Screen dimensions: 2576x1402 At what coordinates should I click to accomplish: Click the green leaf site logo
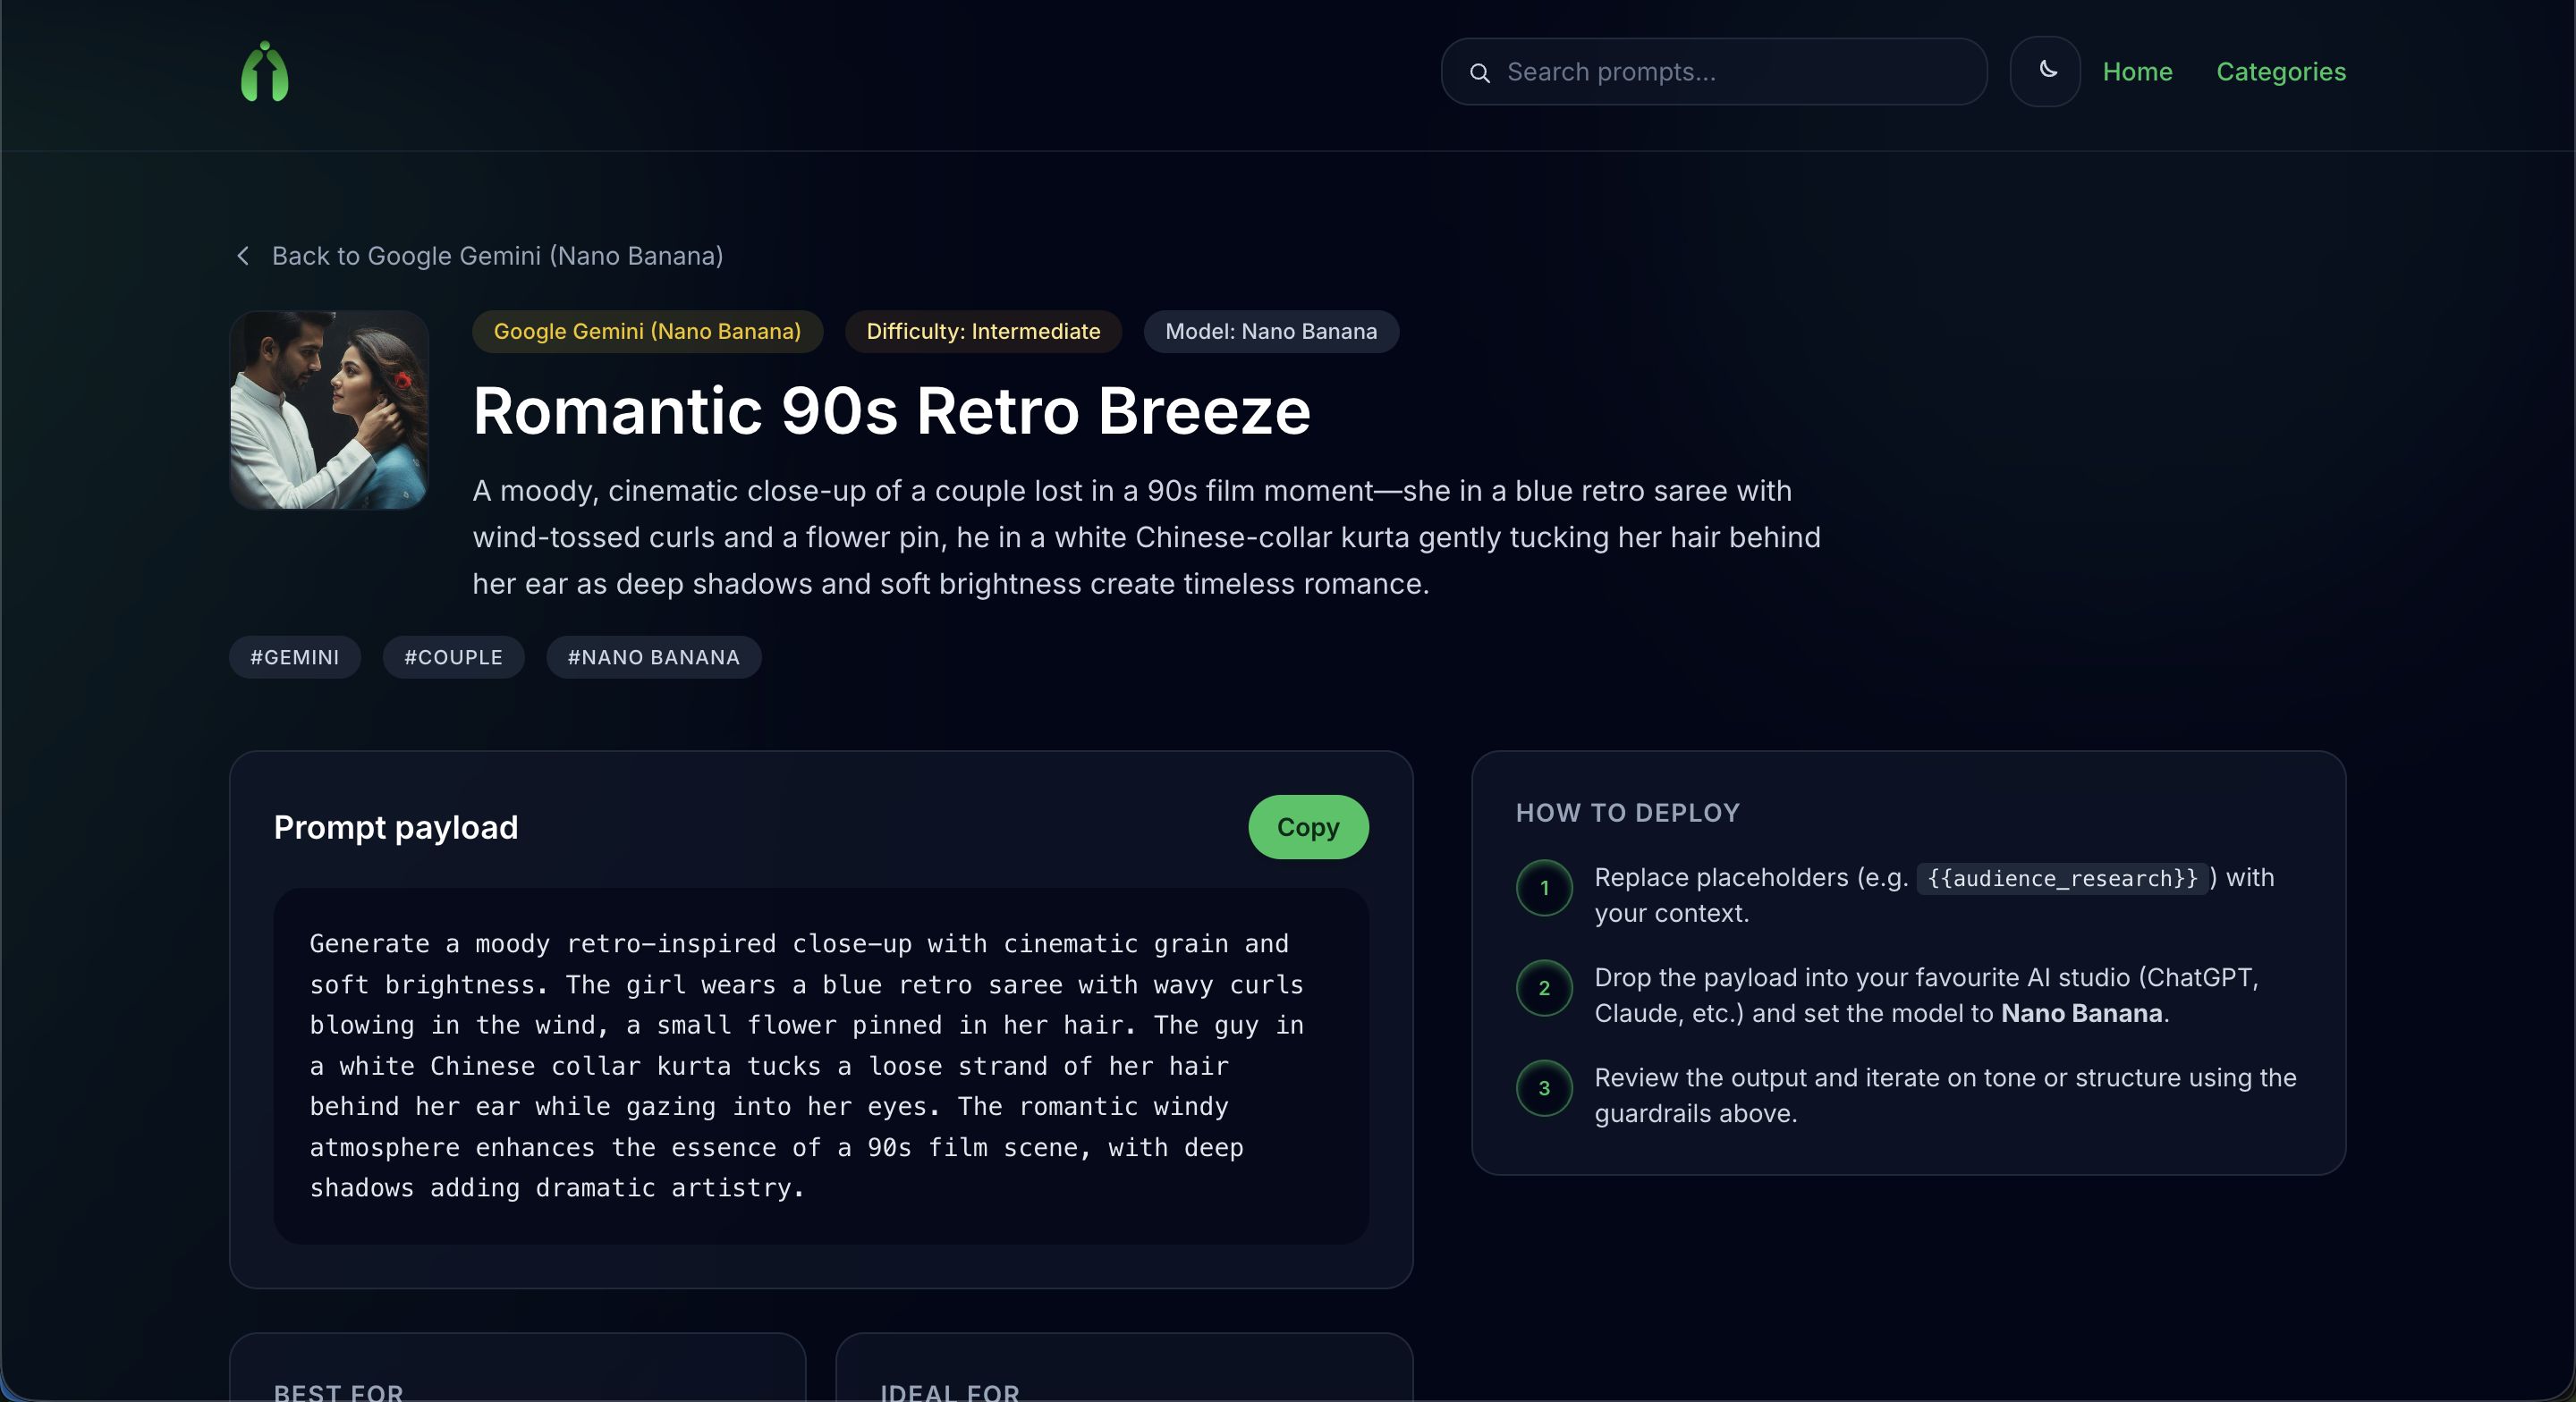tap(264, 72)
